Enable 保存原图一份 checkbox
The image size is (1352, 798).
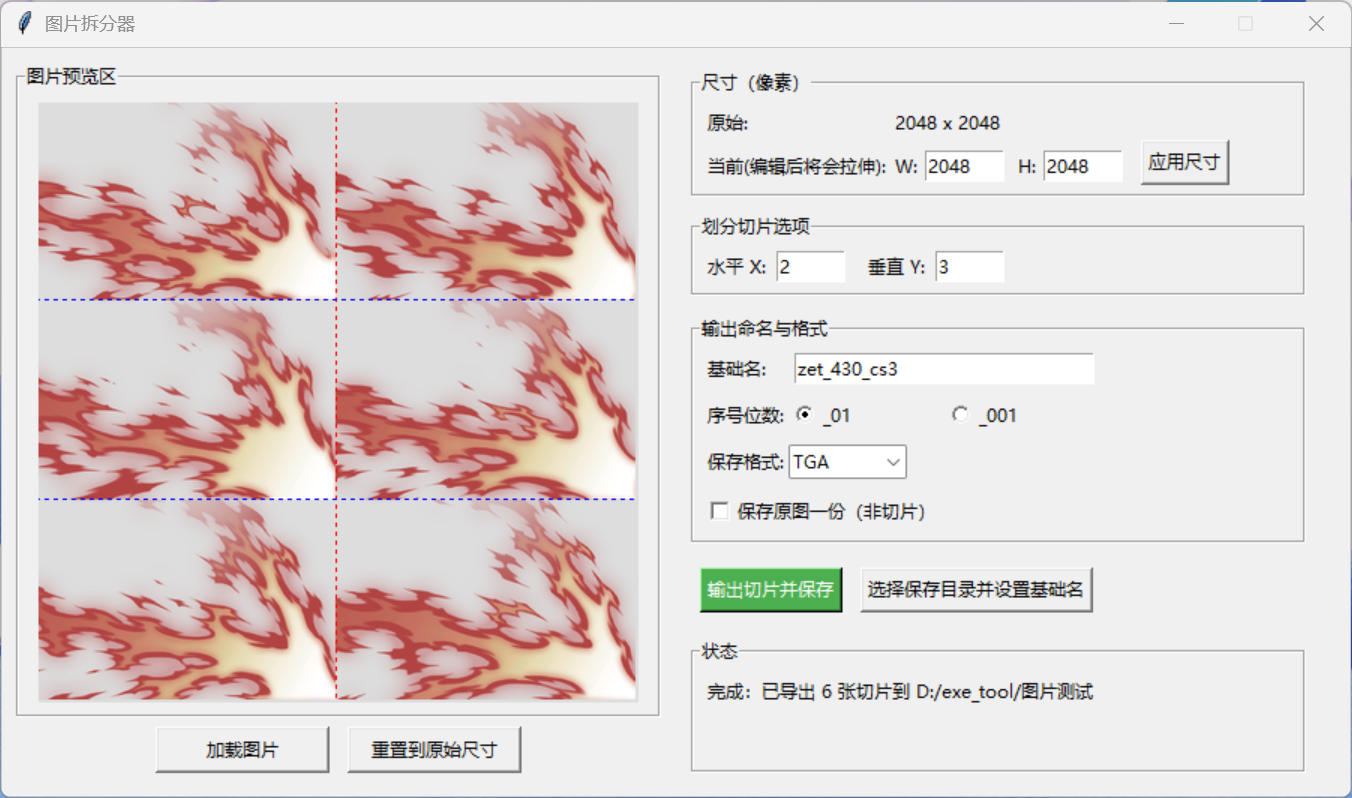[719, 511]
